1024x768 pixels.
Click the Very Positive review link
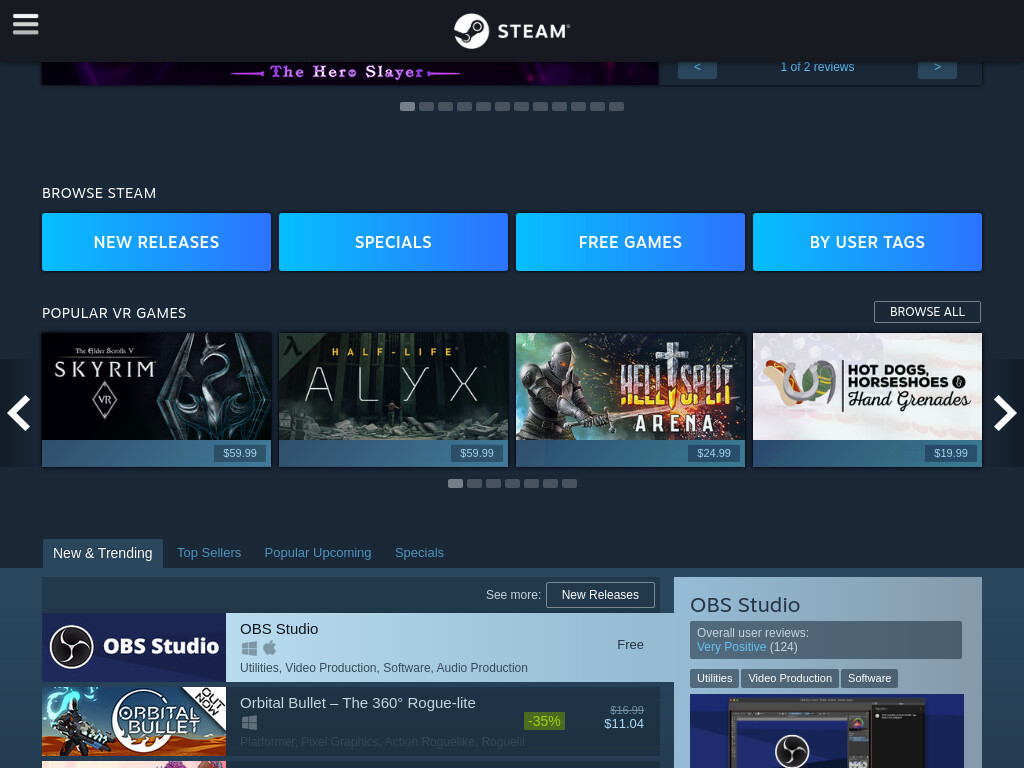point(731,647)
